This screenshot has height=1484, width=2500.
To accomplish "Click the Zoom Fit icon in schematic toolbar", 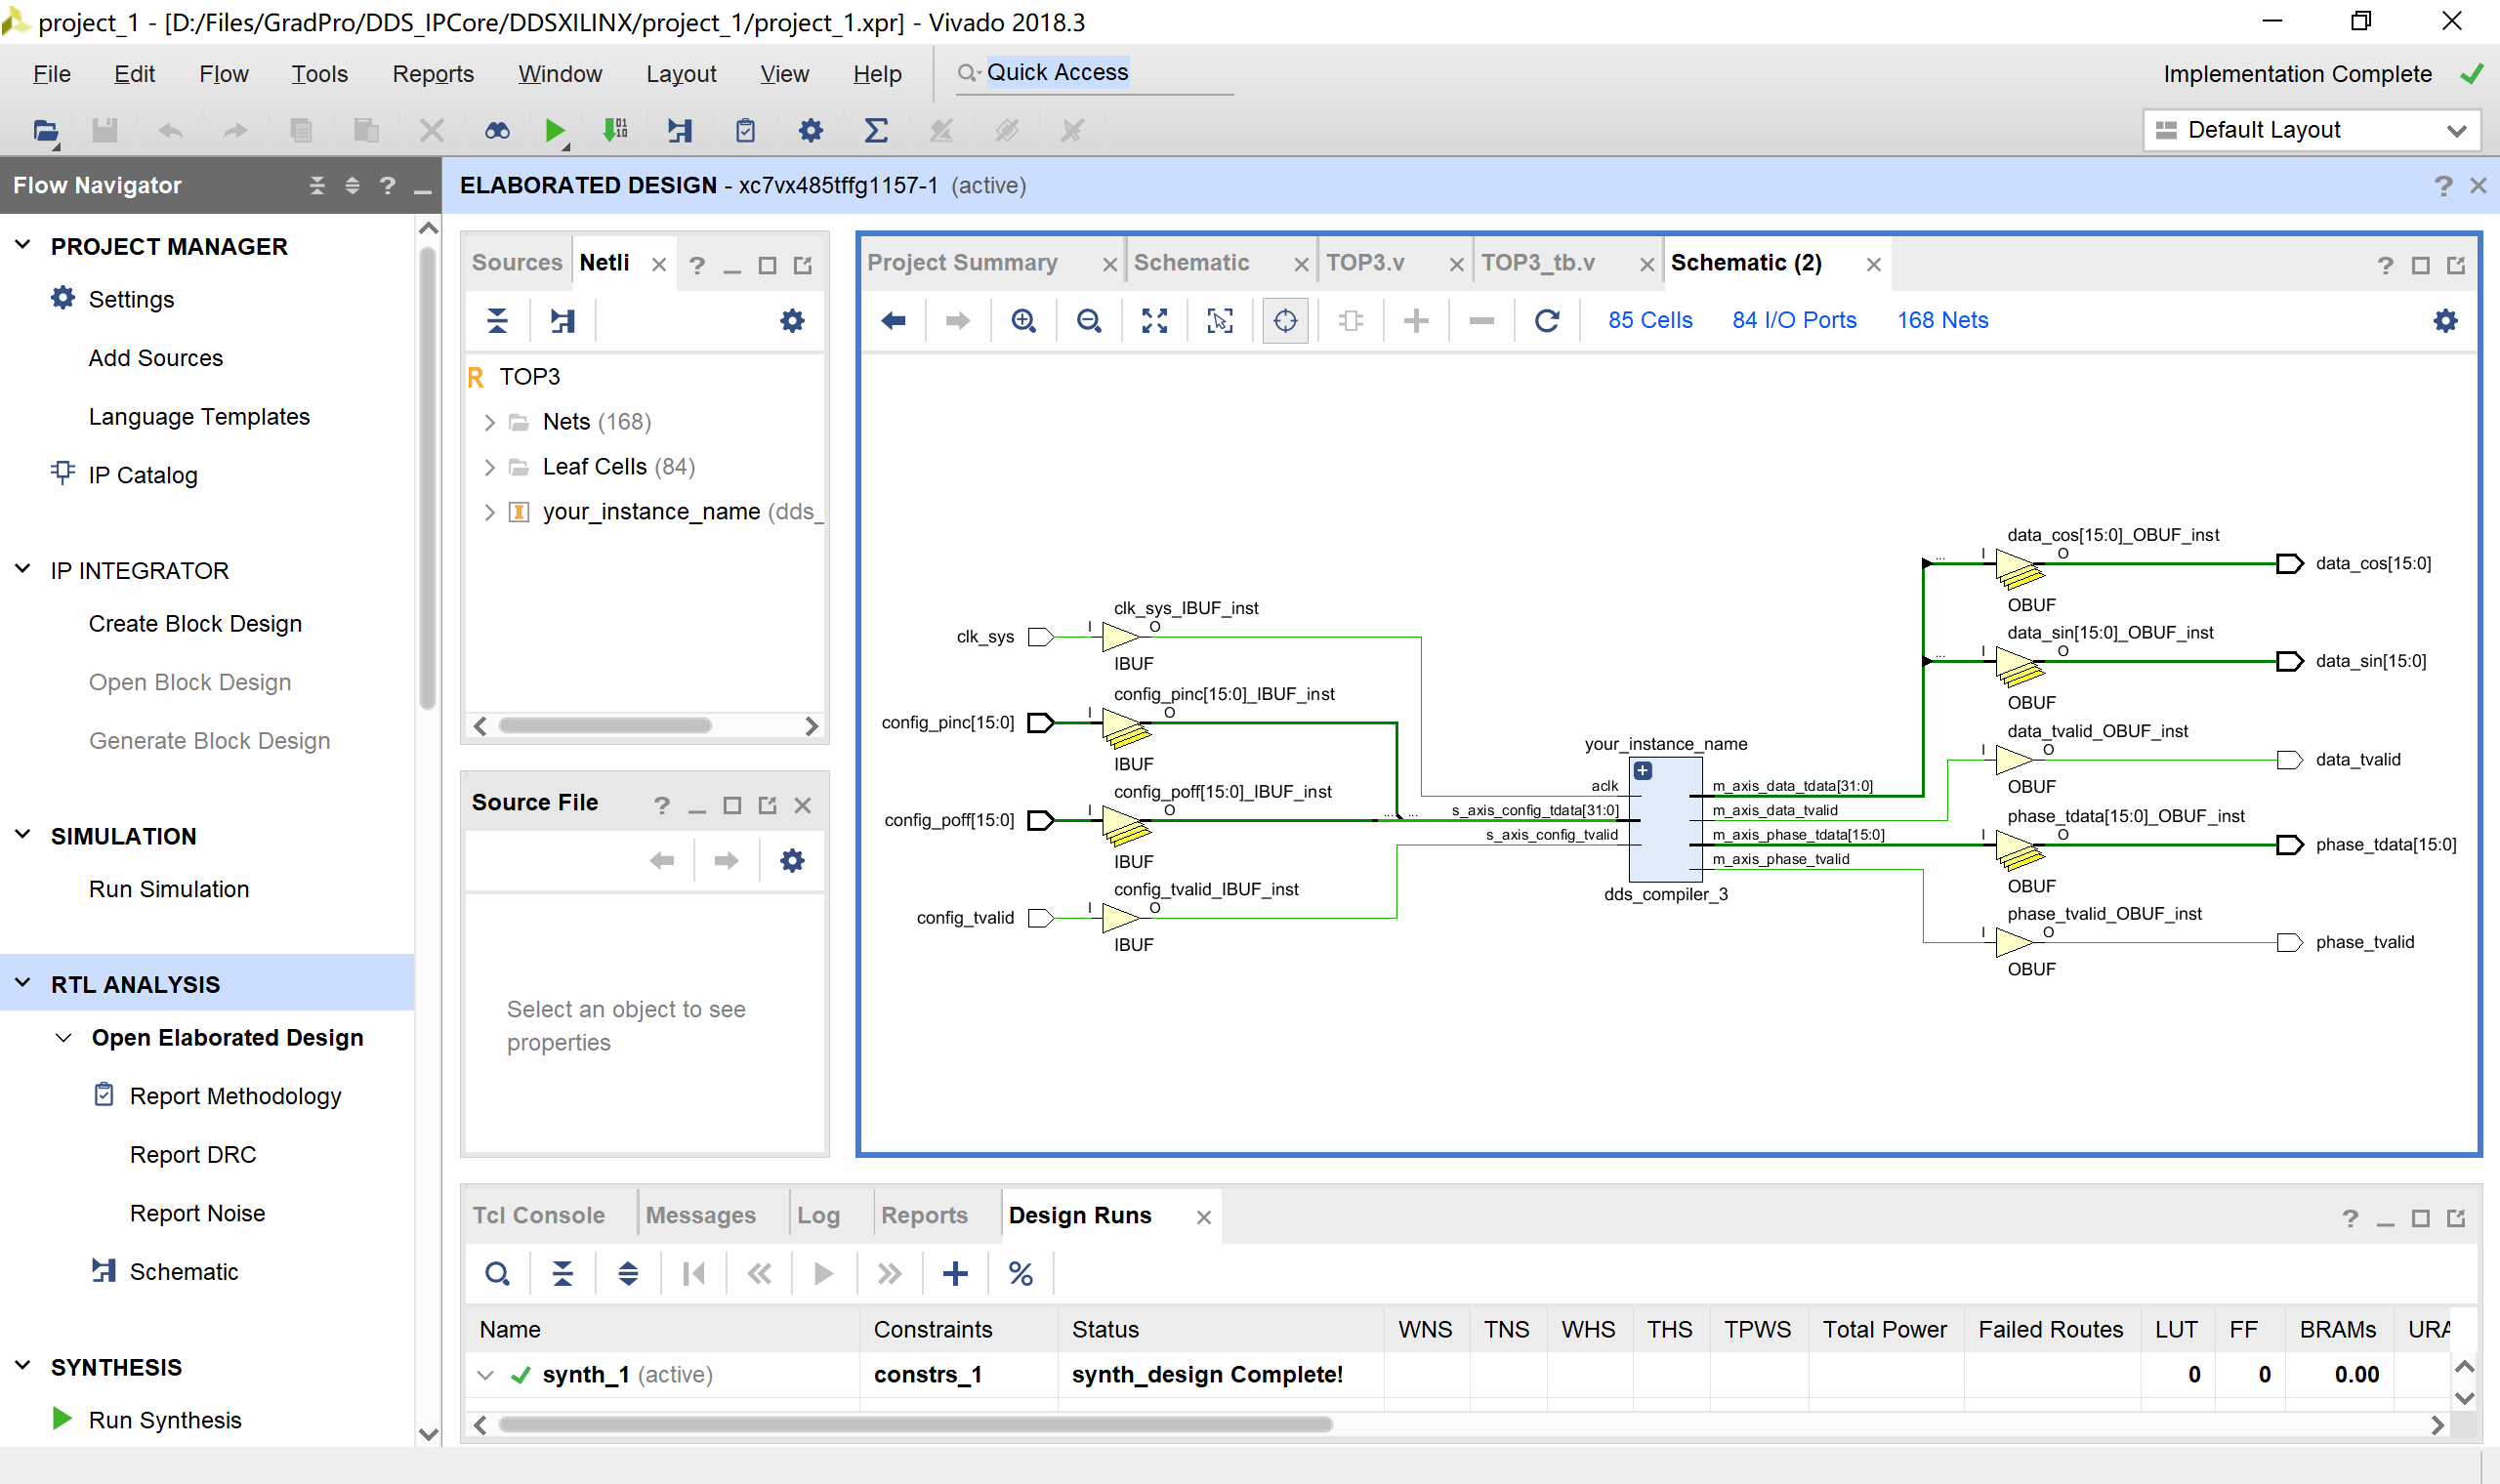I will (x=1154, y=320).
